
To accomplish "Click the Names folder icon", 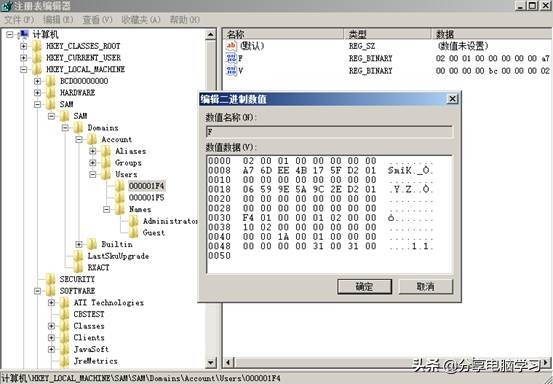I will (x=120, y=209).
